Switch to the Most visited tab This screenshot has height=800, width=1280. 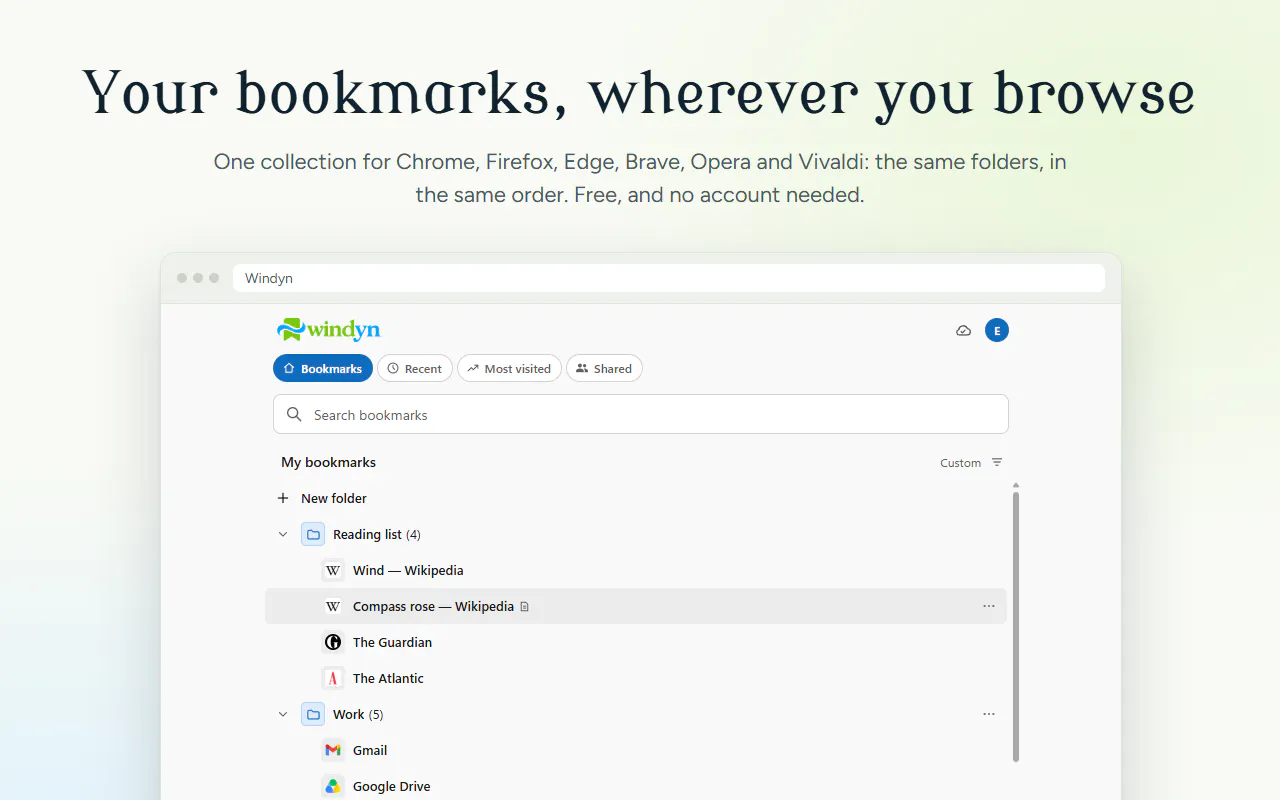pyautogui.click(x=509, y=368)
